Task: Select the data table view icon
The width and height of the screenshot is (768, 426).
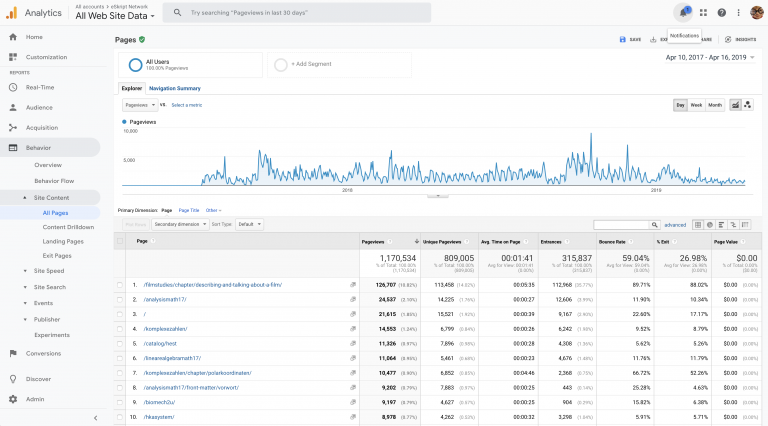Action: click(698, 225)
